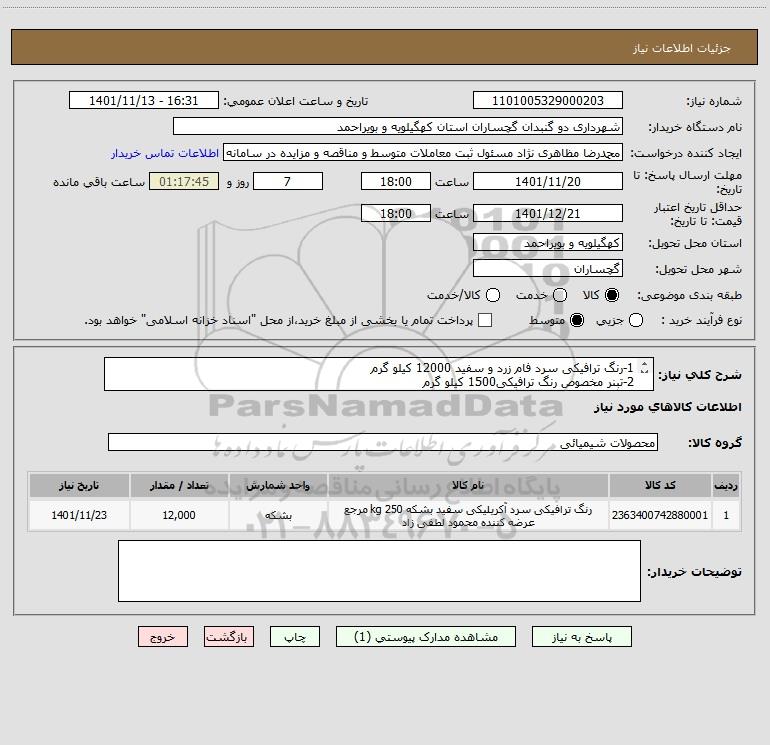The height and width of the screenshot is (745, 770).
Task: Open the اطلاعات تماس خریدار link
Action: [165, 153]
